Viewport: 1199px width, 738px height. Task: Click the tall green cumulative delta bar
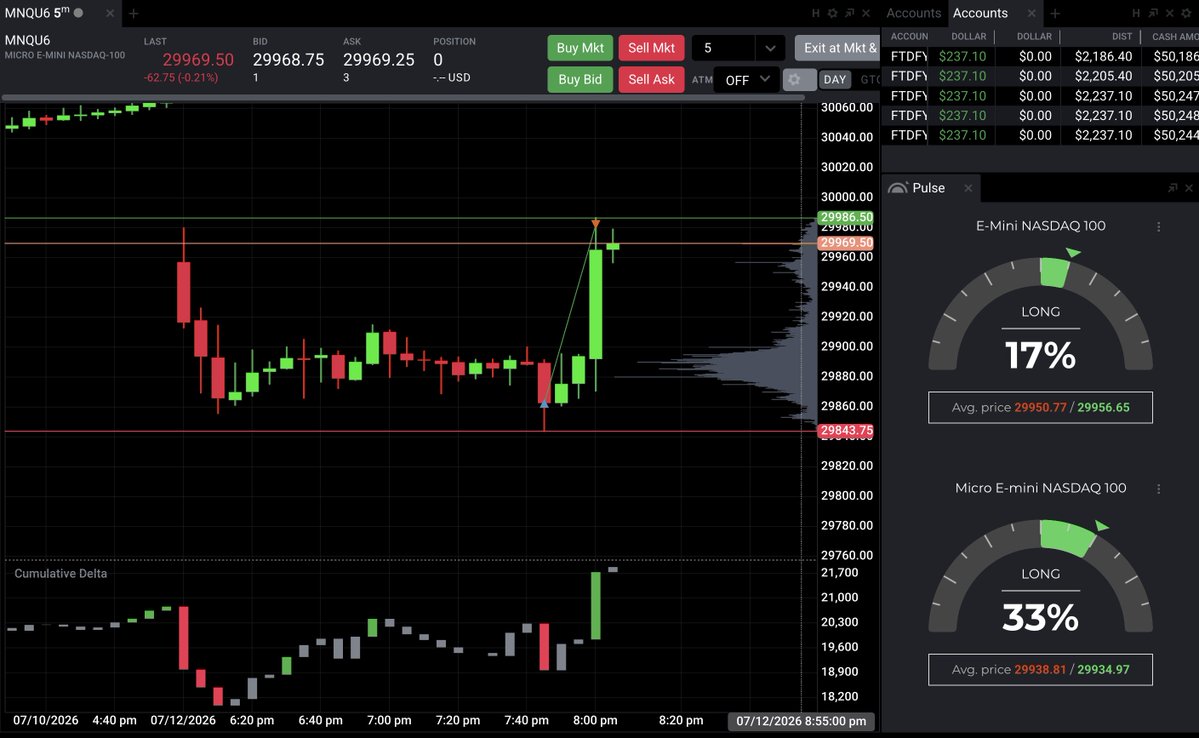[596, 606]
